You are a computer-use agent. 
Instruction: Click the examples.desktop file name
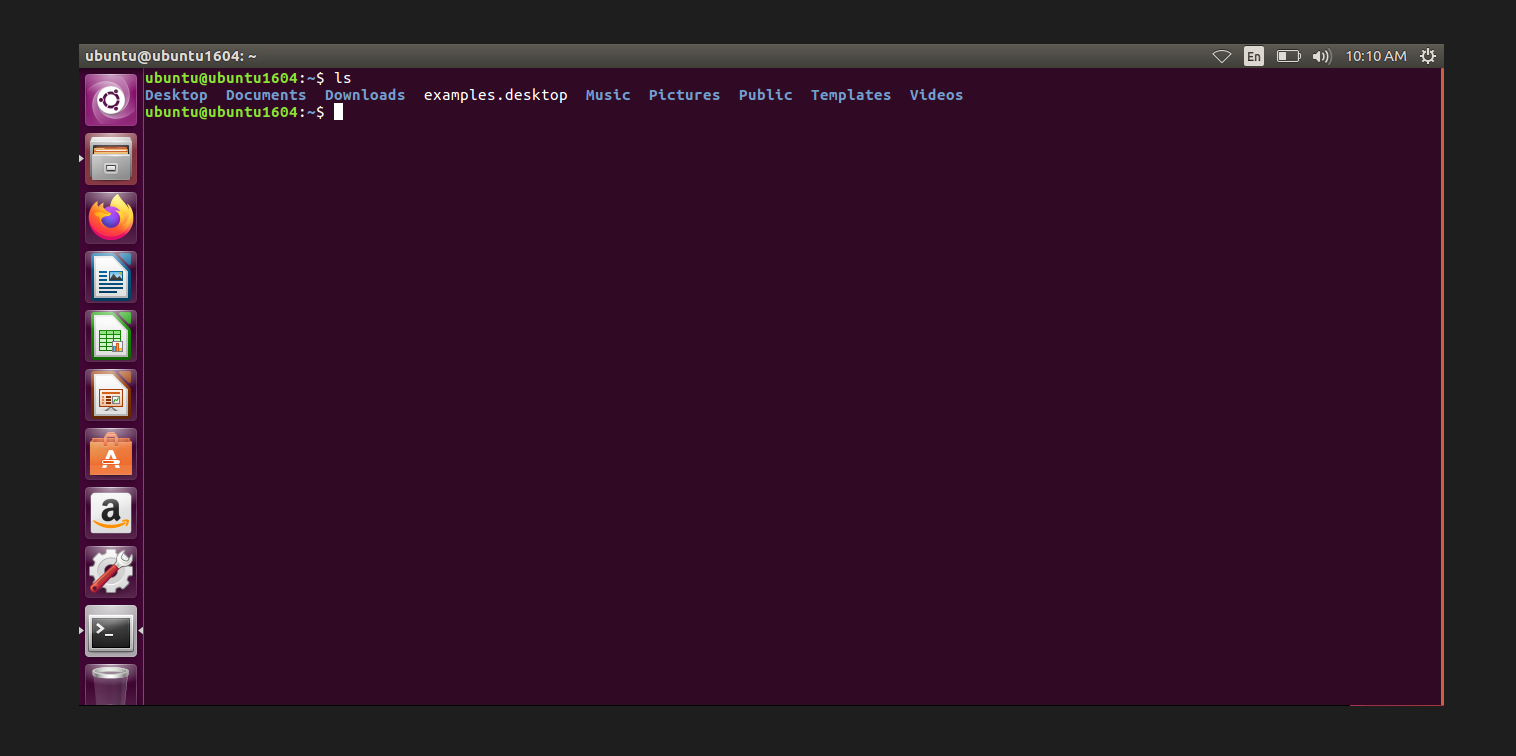click(x=496, y=95)
